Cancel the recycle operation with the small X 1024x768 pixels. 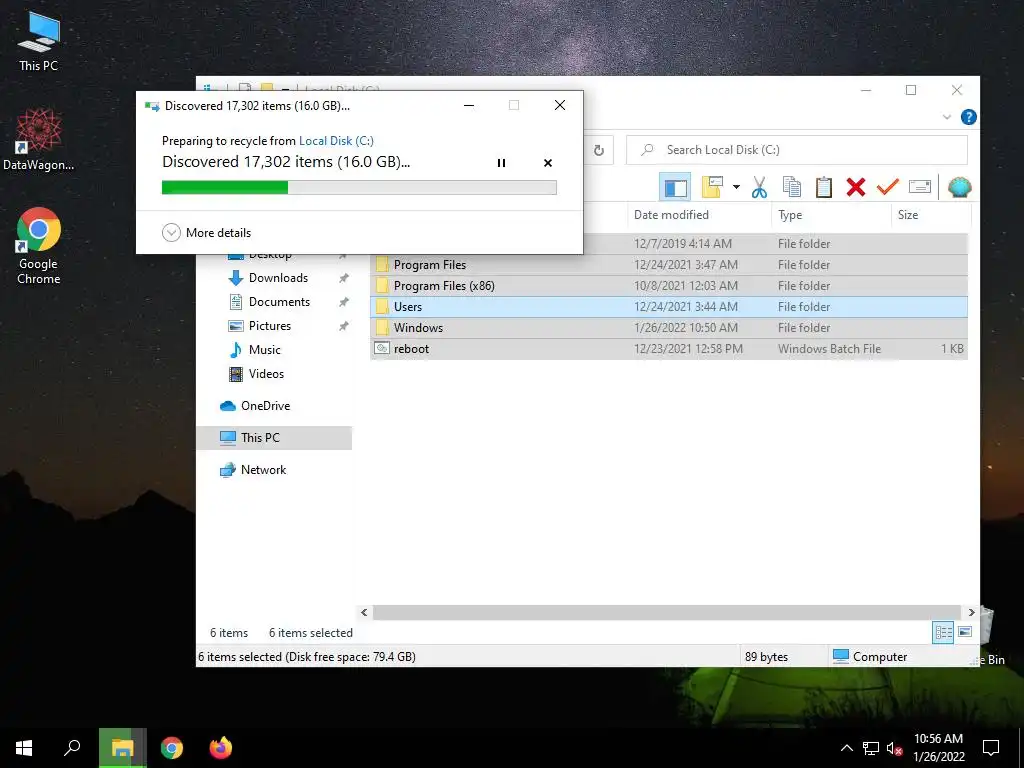[548, 163]
